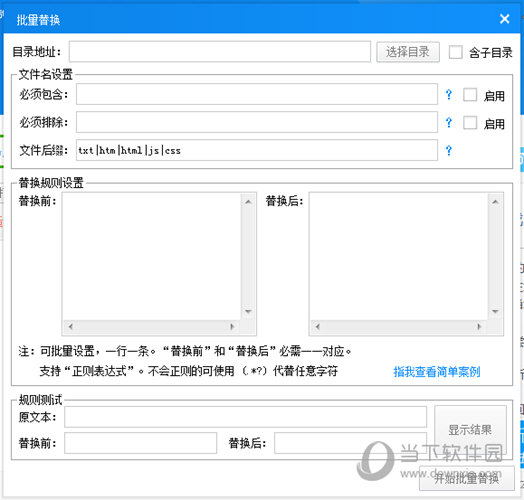The image size is (524, 500).
Task: Click up arrow of 替换后 vertical scrollbar
Action: 495,202
